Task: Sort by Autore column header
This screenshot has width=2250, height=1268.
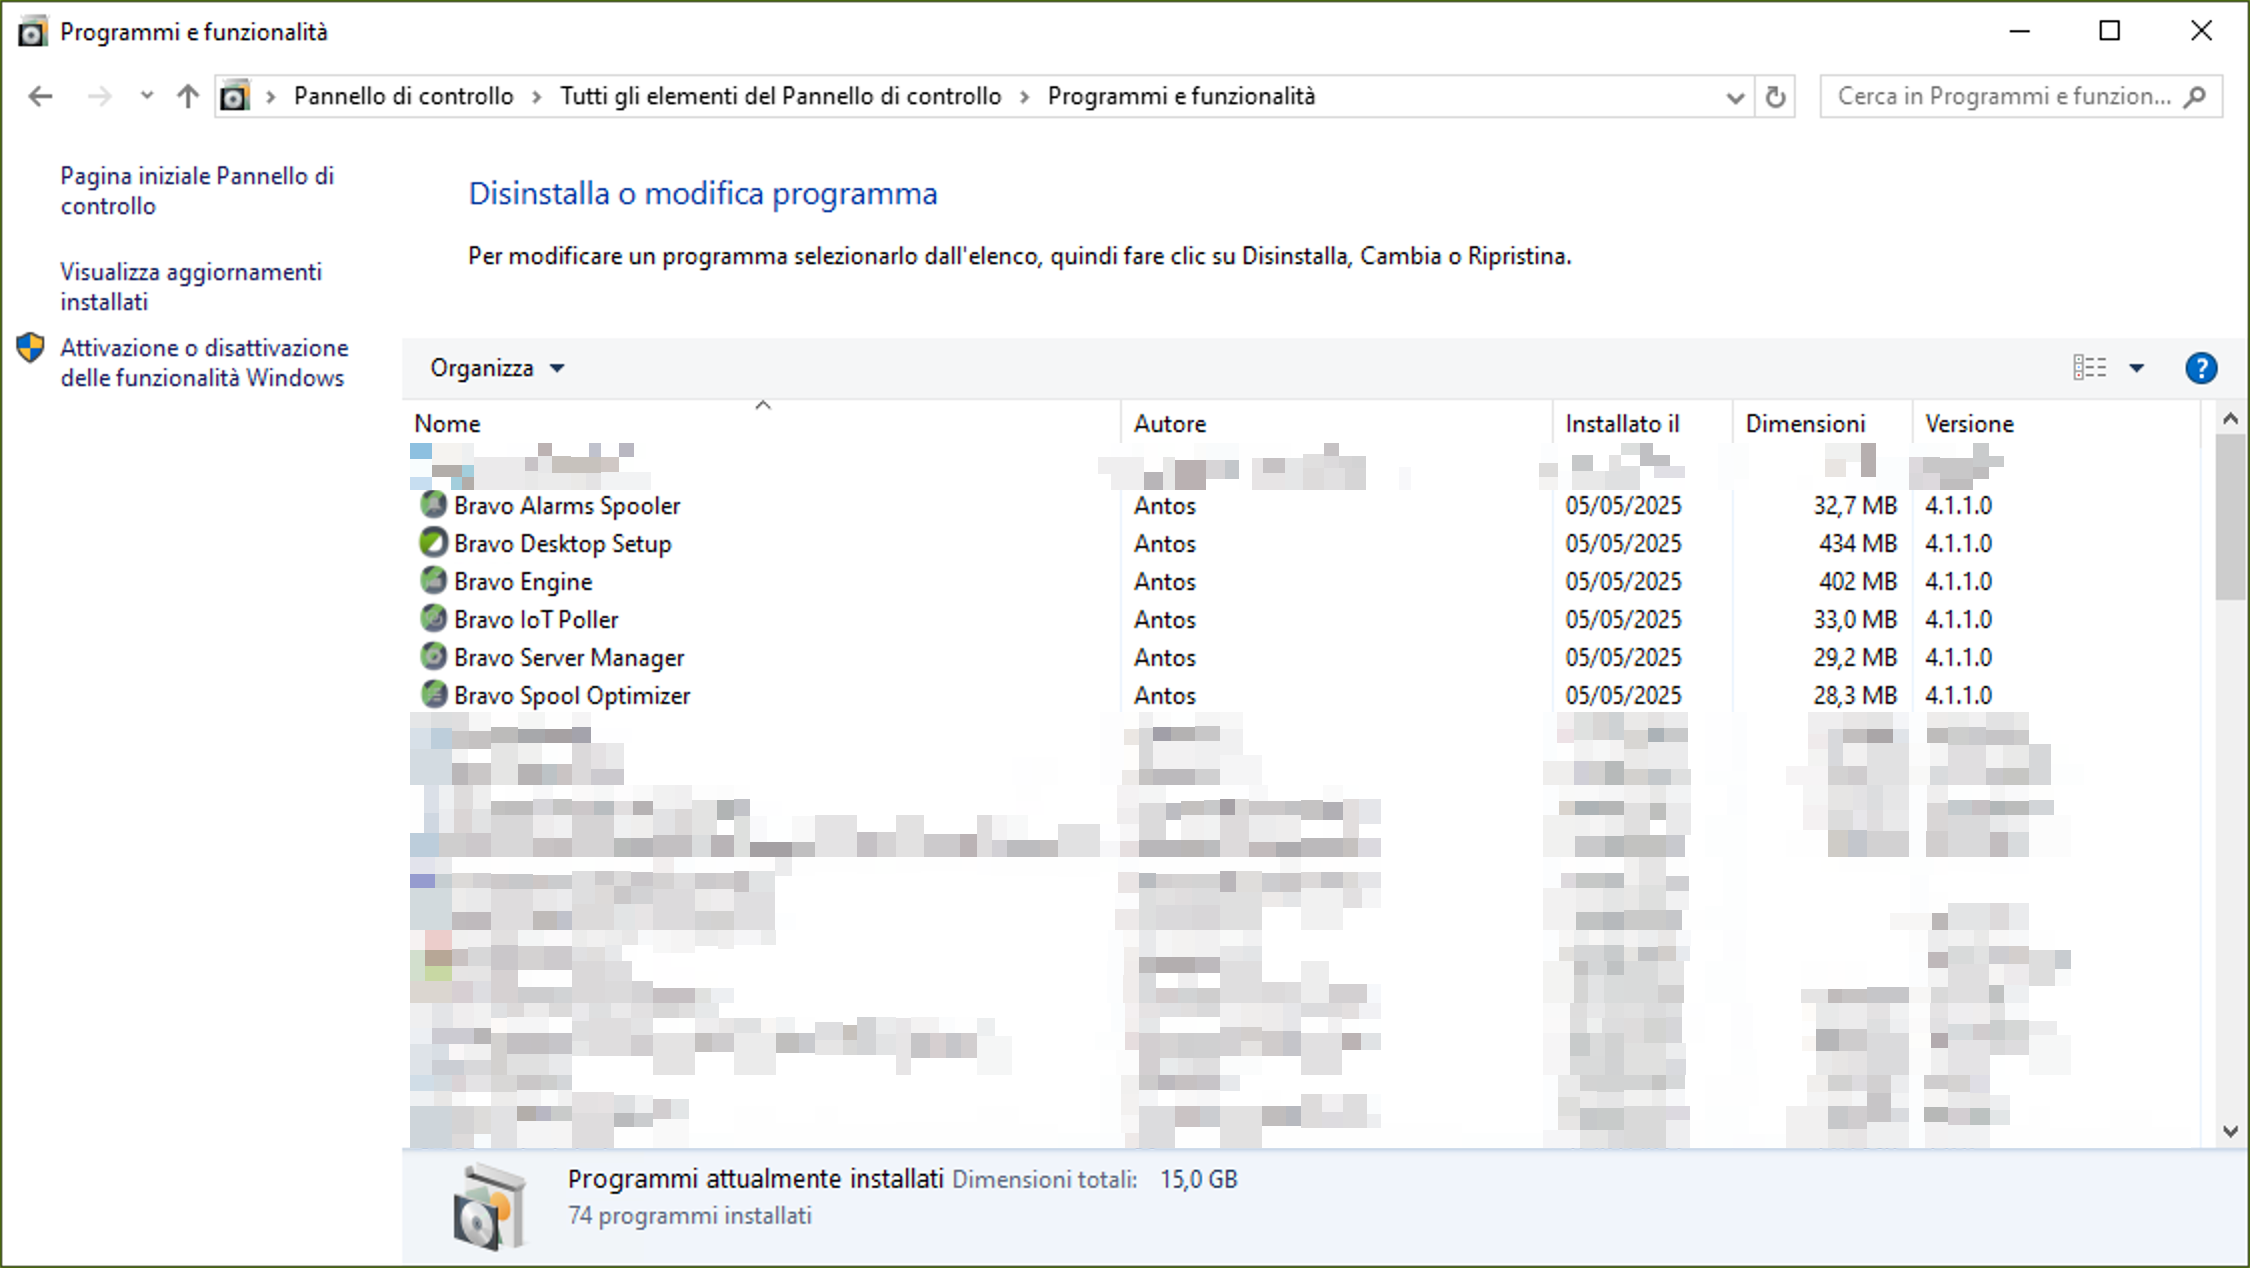Action: (1337, 424)
